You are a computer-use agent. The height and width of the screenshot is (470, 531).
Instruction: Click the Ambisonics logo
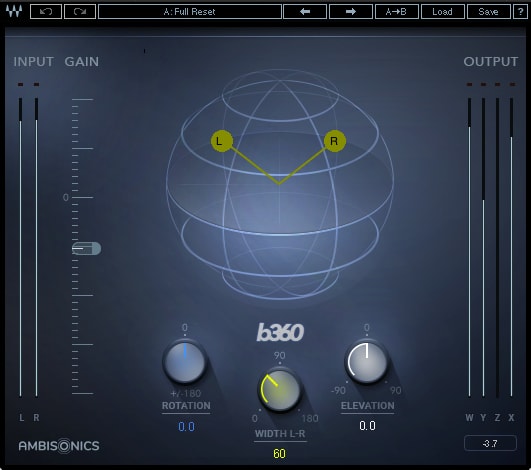[x=59, y=446]
